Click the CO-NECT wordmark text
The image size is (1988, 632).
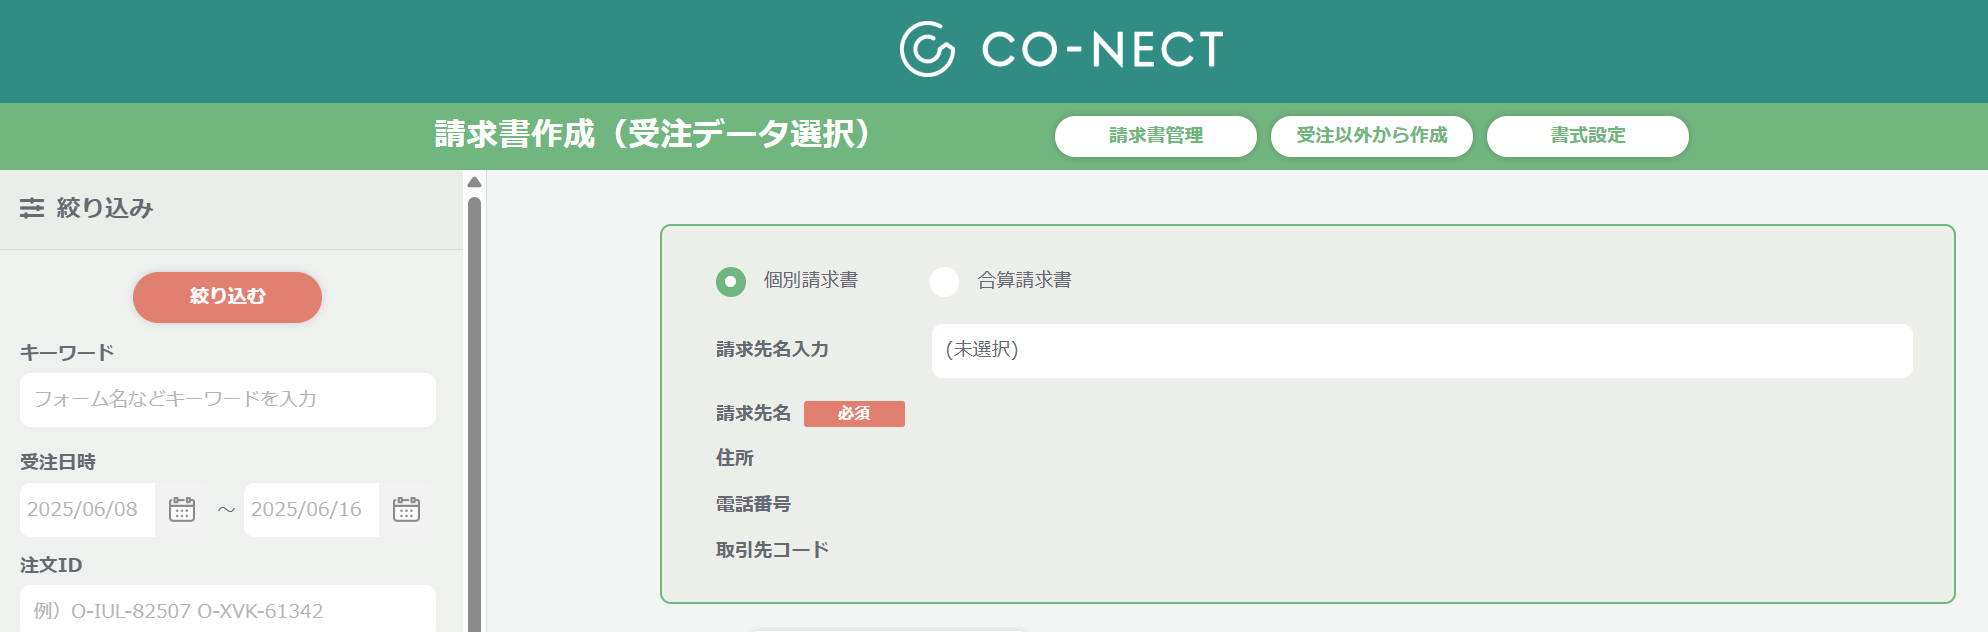(x=1102, y=49)
